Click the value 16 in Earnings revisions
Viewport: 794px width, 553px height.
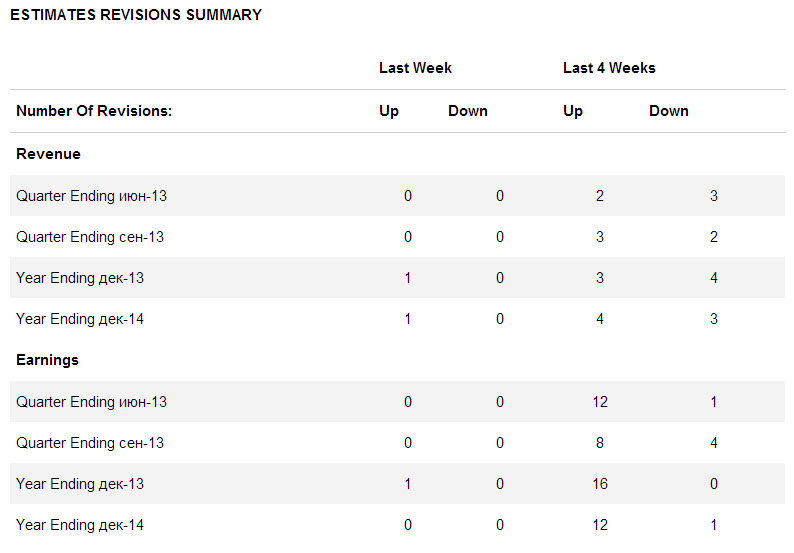click(x=600, y=484)
